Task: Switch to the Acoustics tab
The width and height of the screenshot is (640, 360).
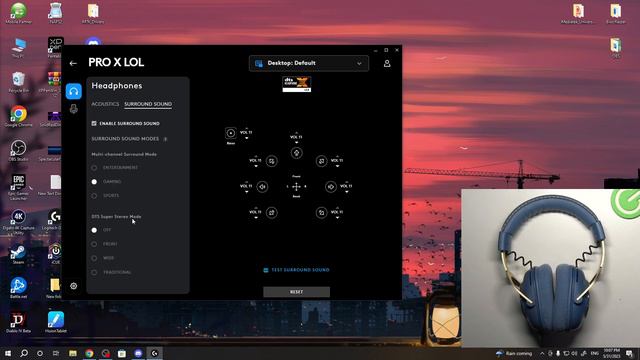Action: pos(105,104)
